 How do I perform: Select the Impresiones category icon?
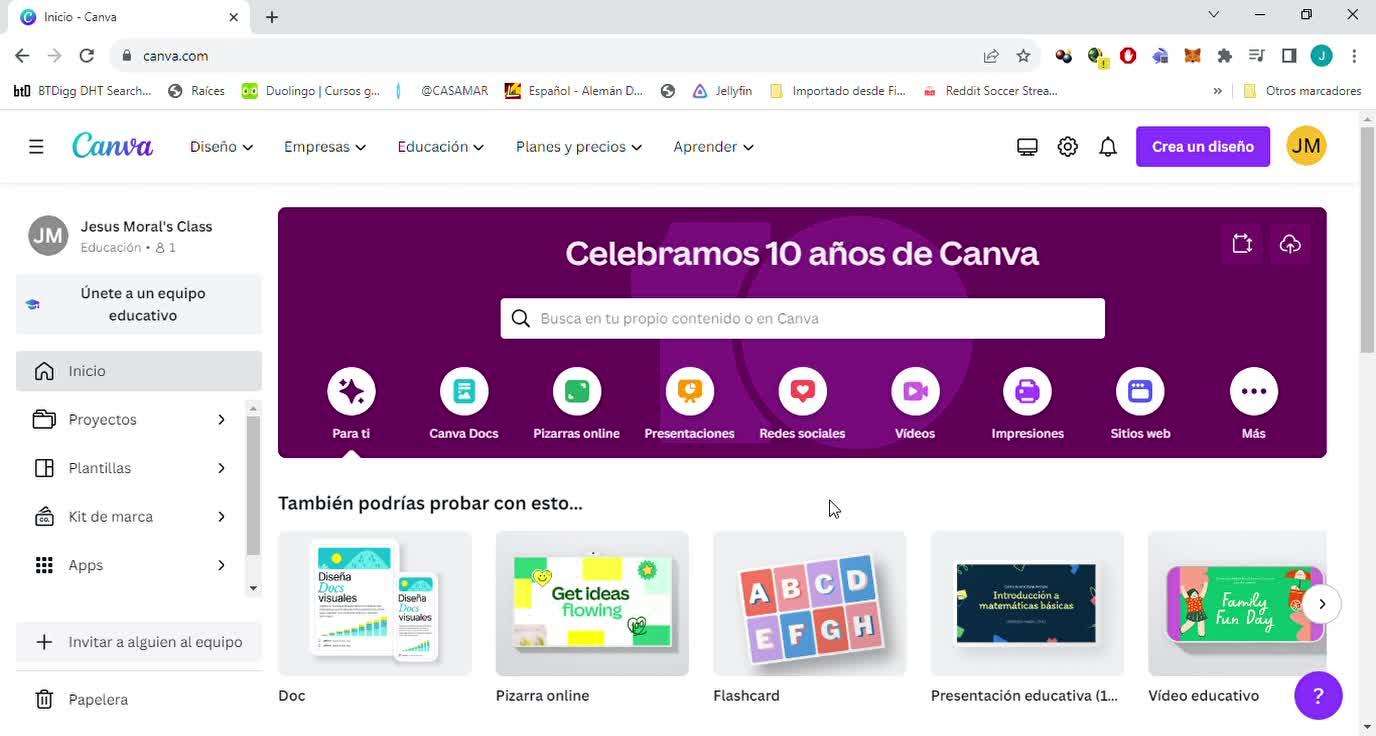(x=1027, y=391)
